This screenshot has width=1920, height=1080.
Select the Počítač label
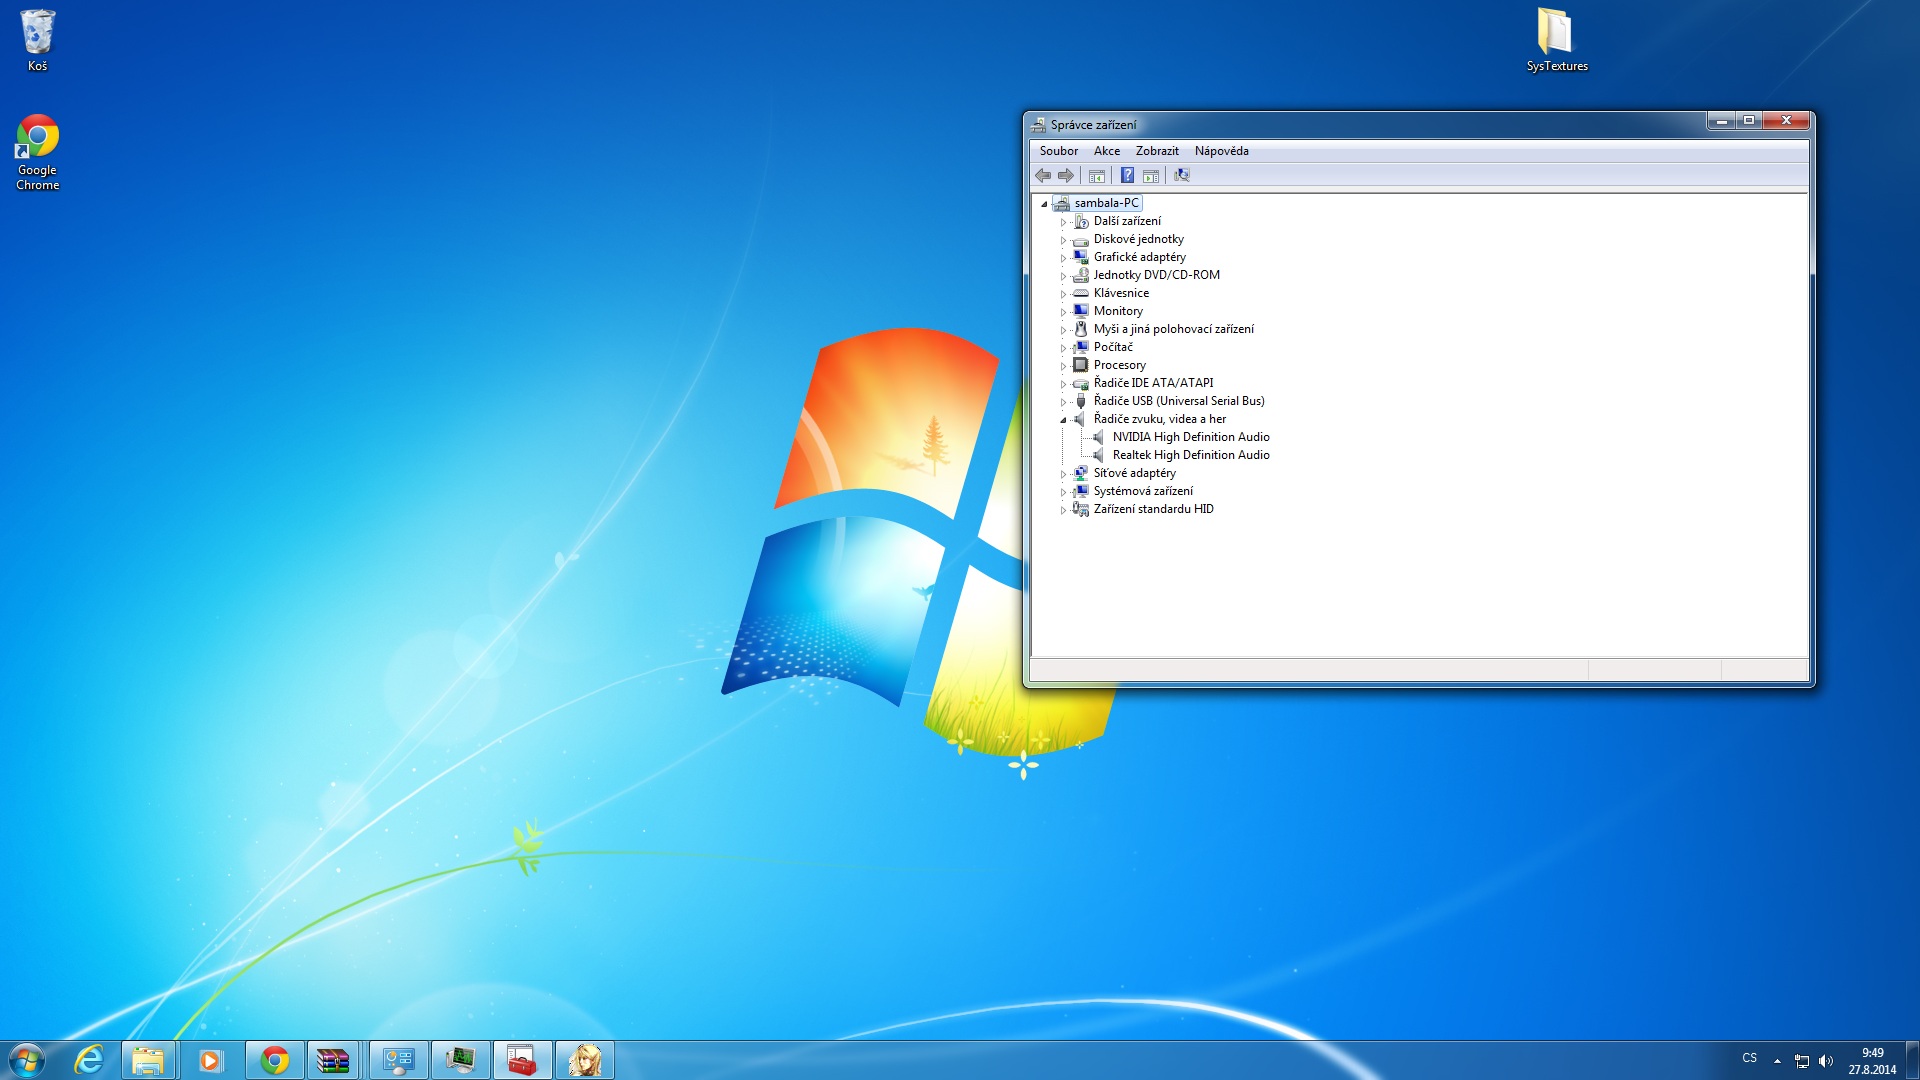1113,347
